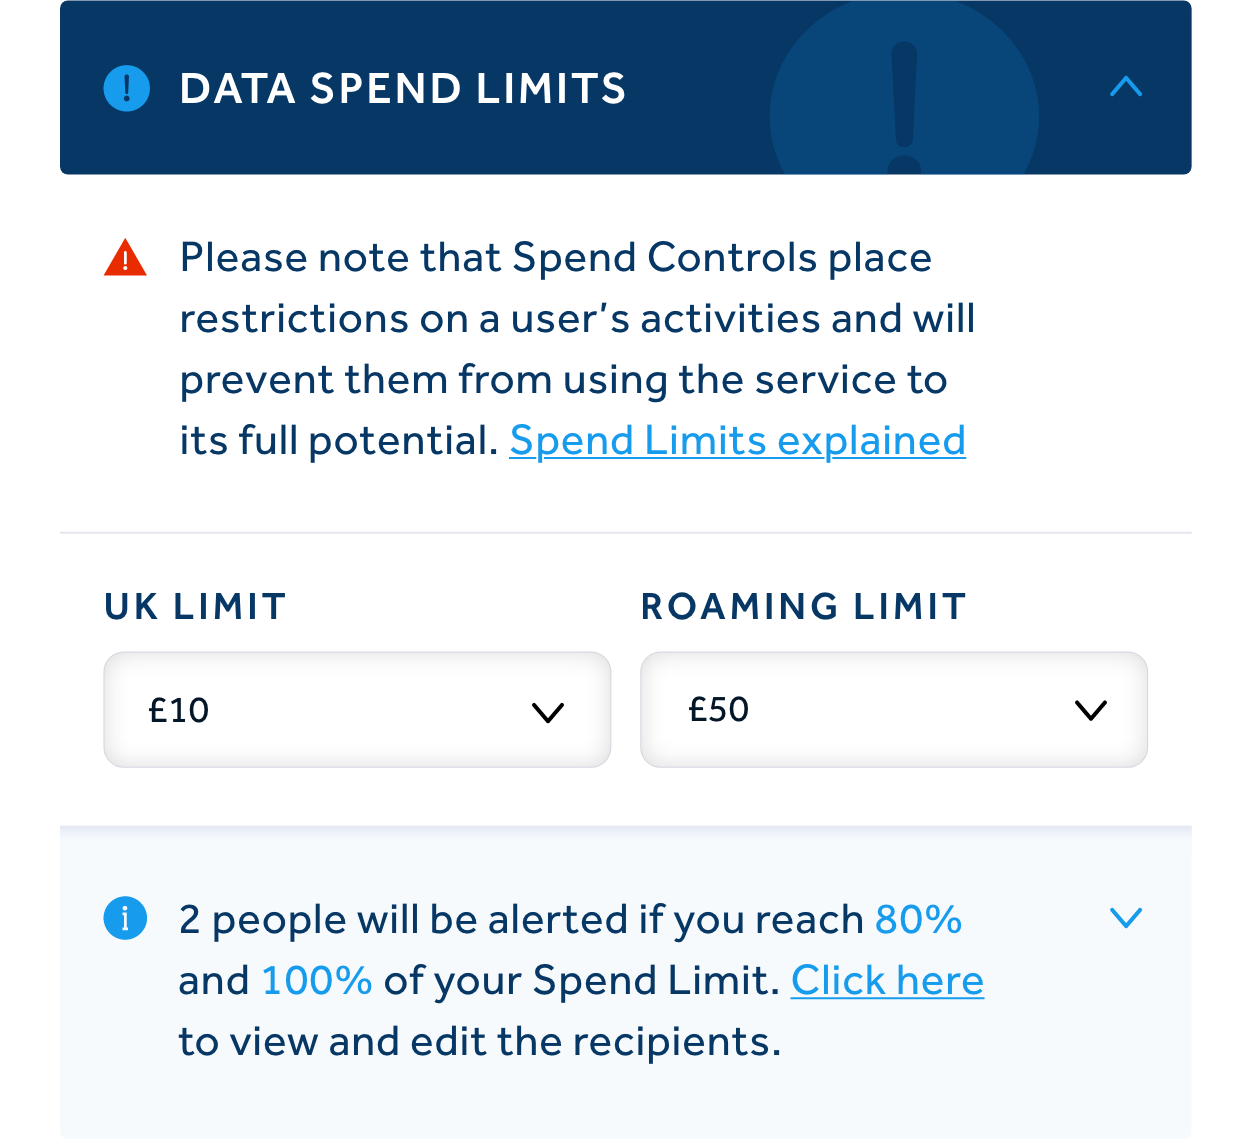
Task: Click the ROAMING LIMIT label
Action: [x=803, y=607]
